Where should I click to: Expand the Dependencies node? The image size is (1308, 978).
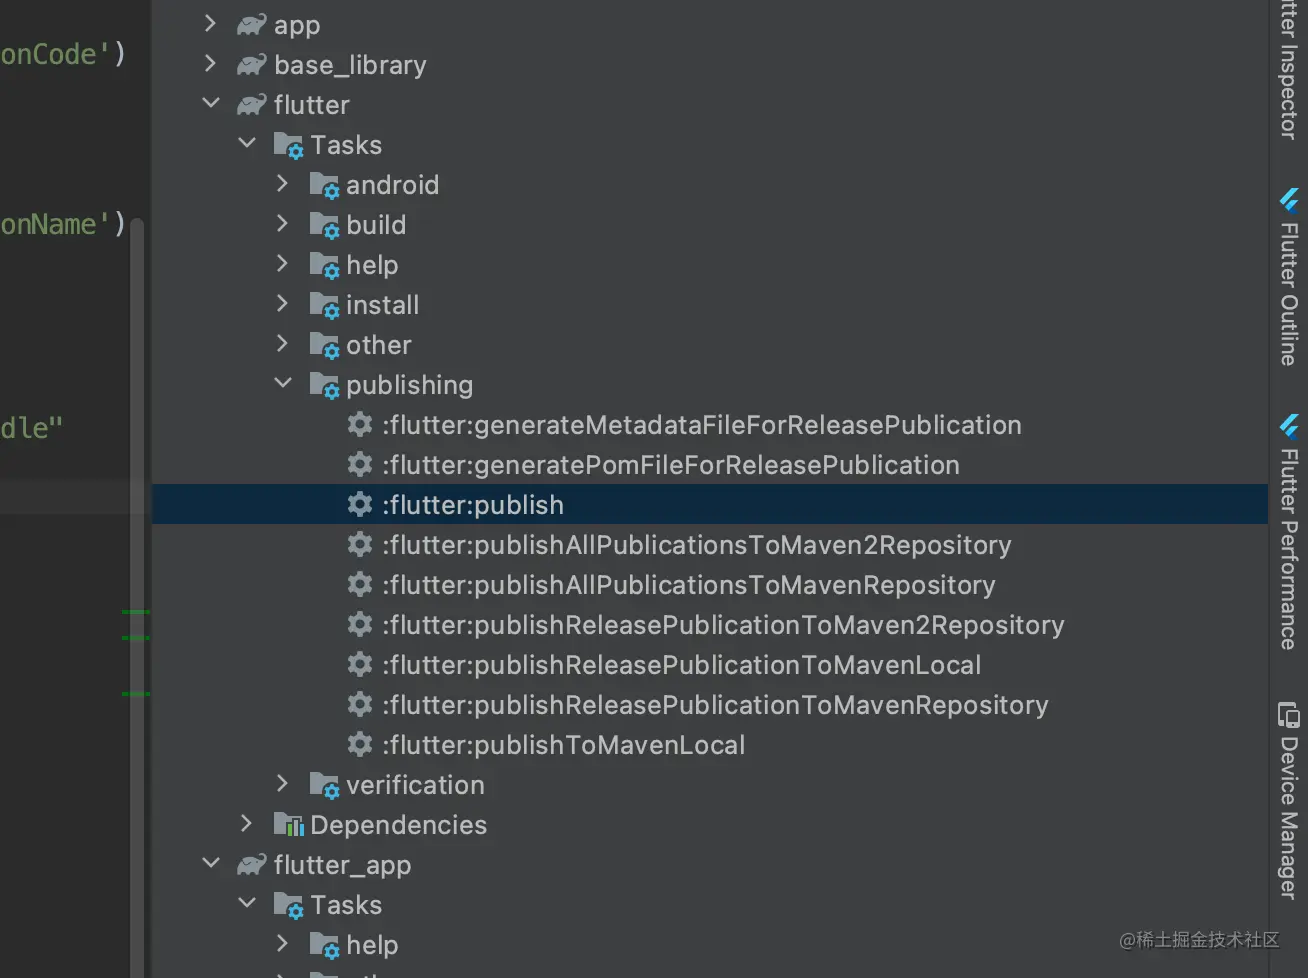[246, 824]
